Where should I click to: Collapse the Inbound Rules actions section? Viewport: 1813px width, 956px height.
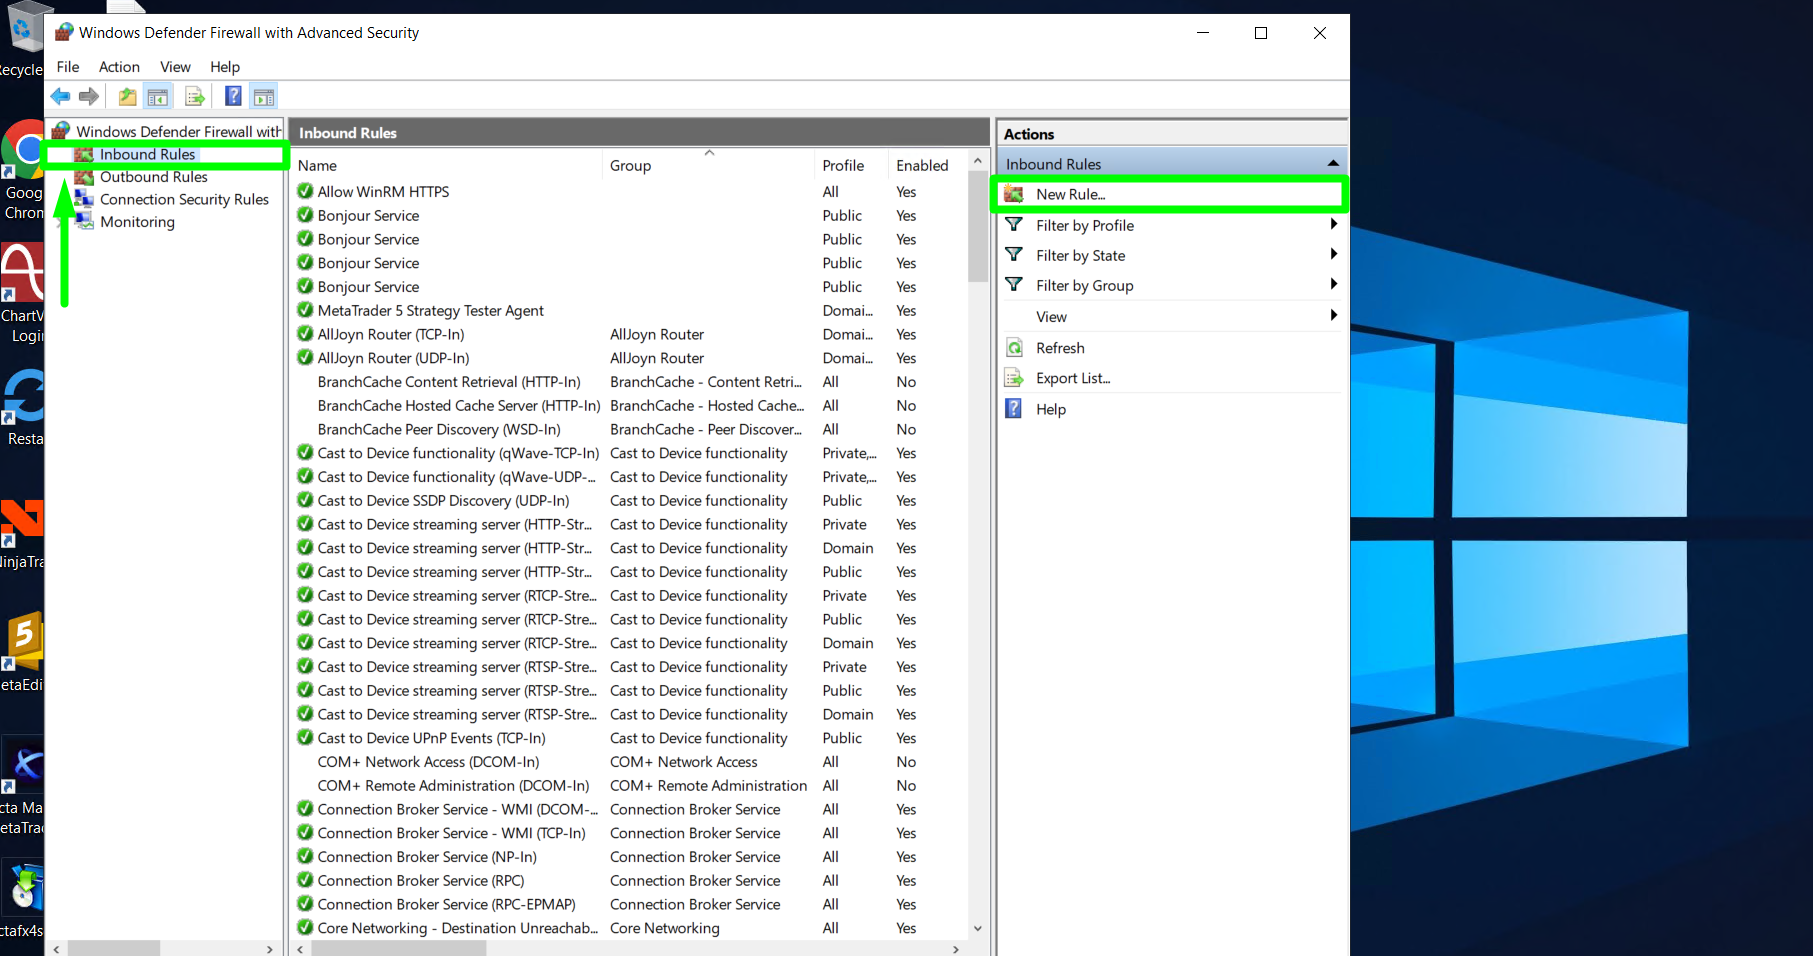(1333, 163)
